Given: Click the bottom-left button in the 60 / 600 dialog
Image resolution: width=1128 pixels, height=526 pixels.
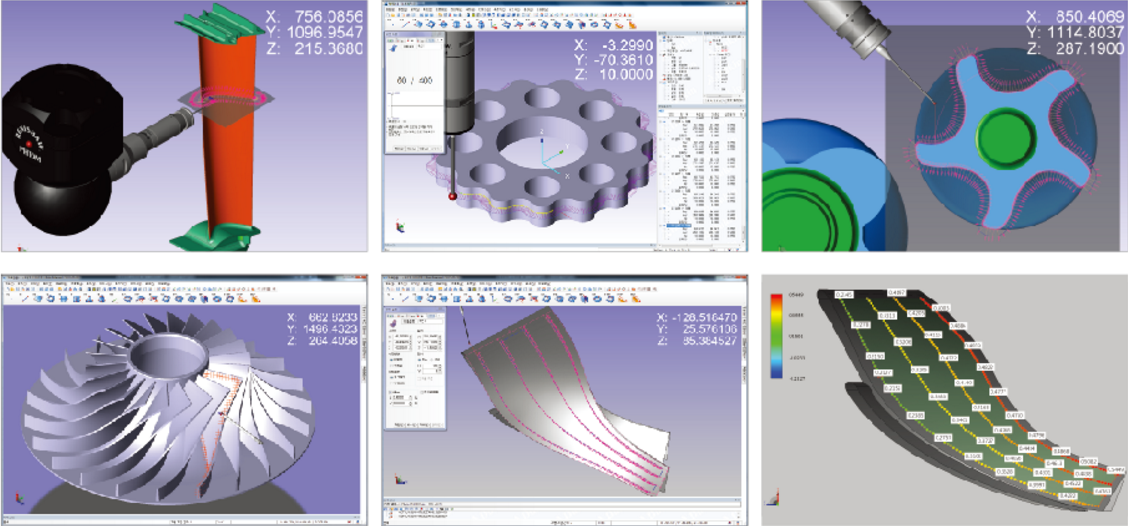Looking at the screenshot, I should pyautogui.click(x=396, y=148).
